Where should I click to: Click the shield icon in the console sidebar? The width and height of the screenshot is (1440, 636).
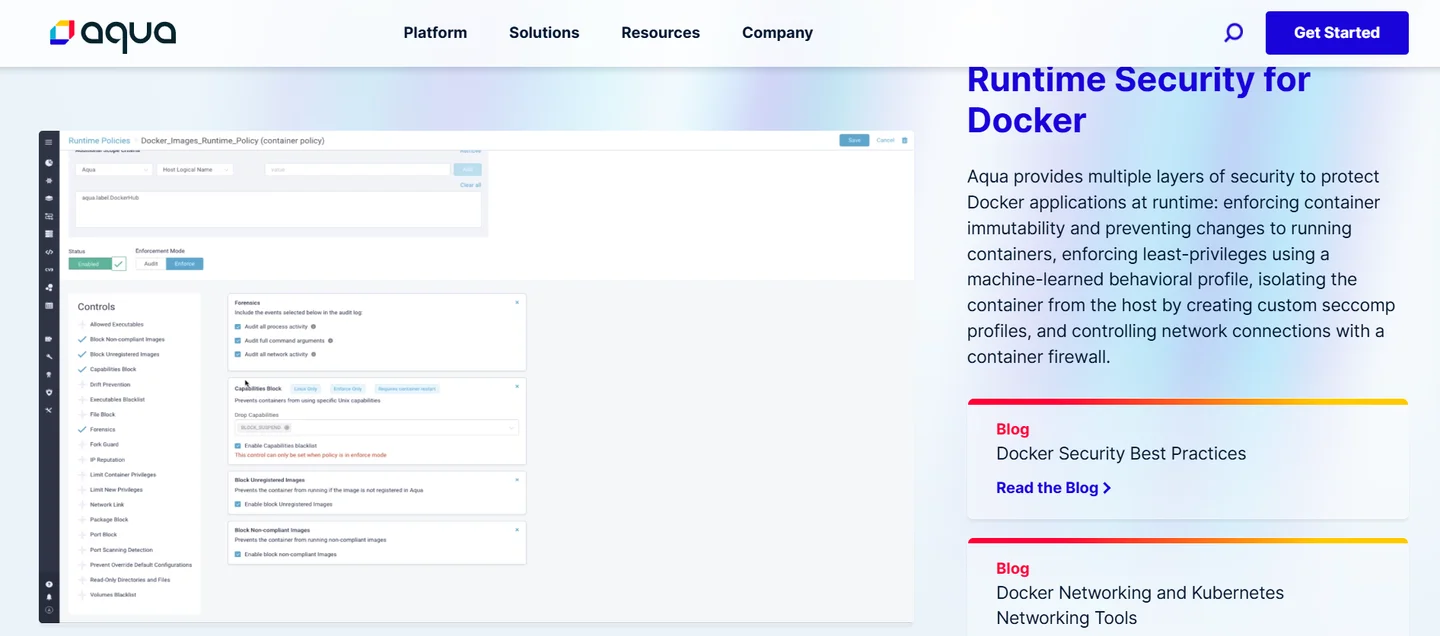(49, 392)
